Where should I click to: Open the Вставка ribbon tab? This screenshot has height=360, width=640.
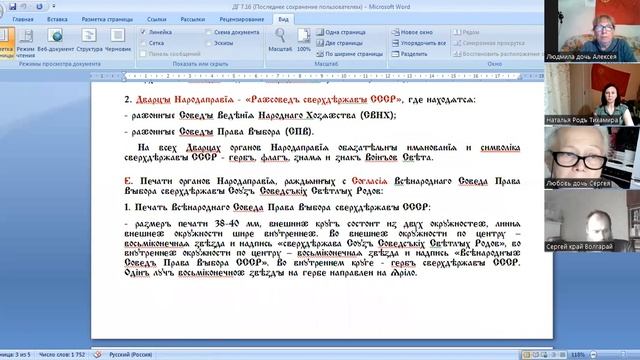point(57,19)
